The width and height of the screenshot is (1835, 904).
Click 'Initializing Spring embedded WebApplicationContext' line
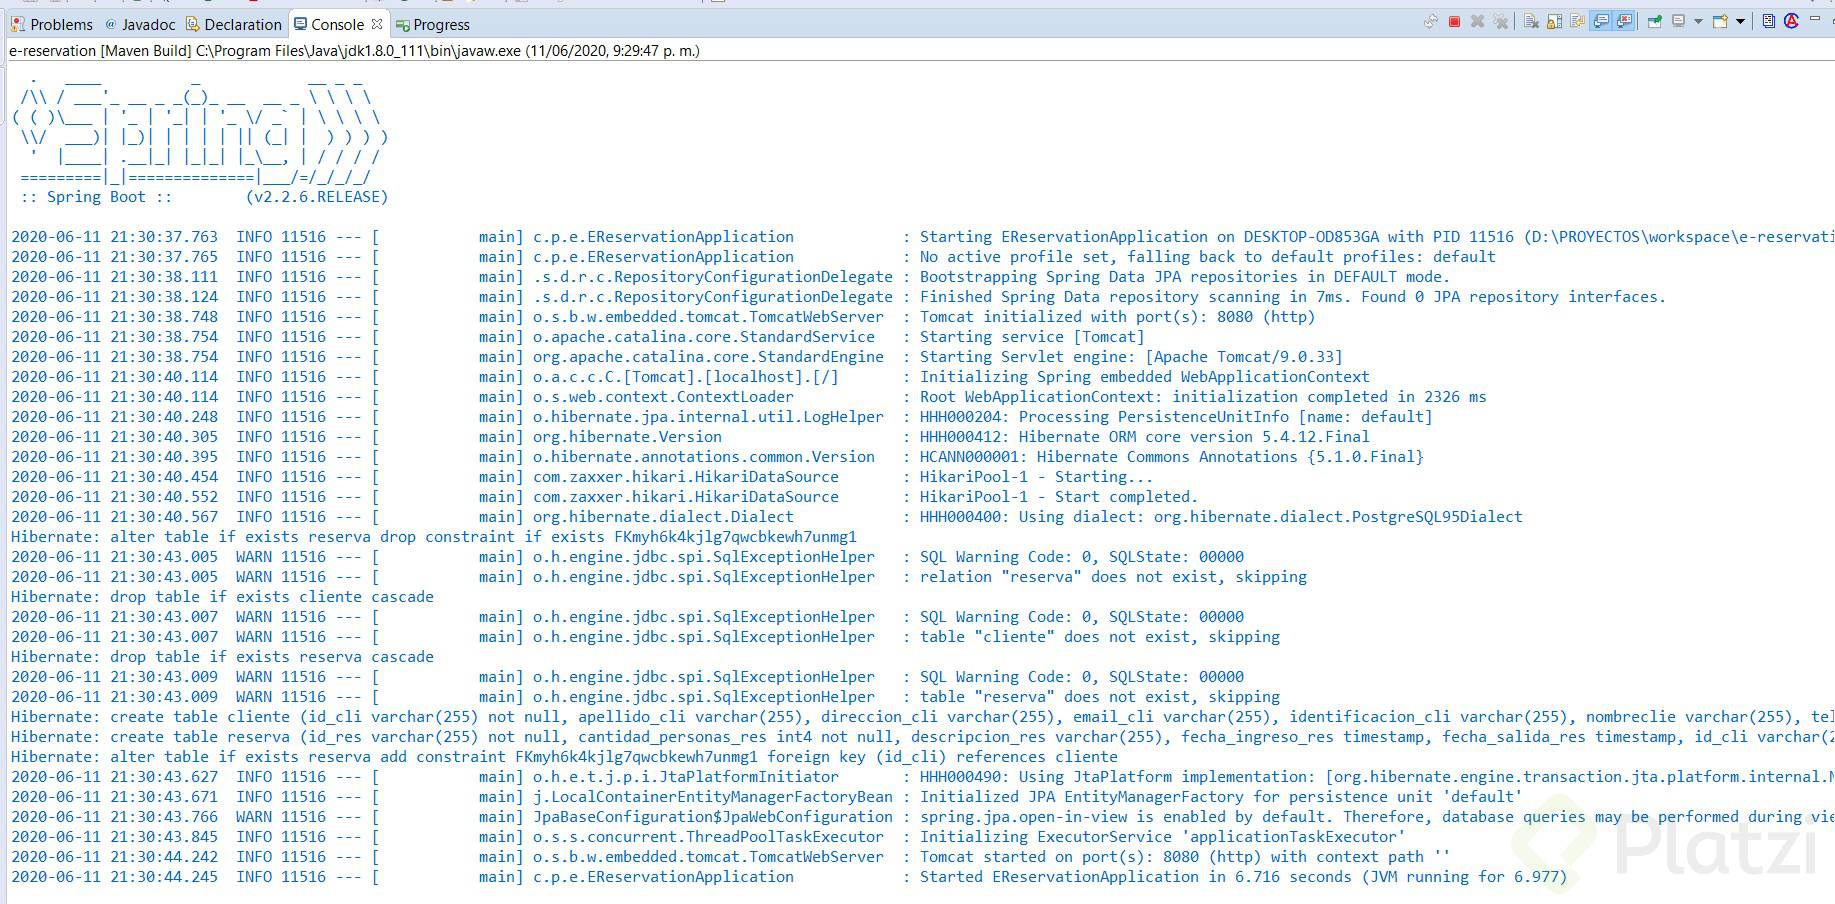[x=690, y=377]
